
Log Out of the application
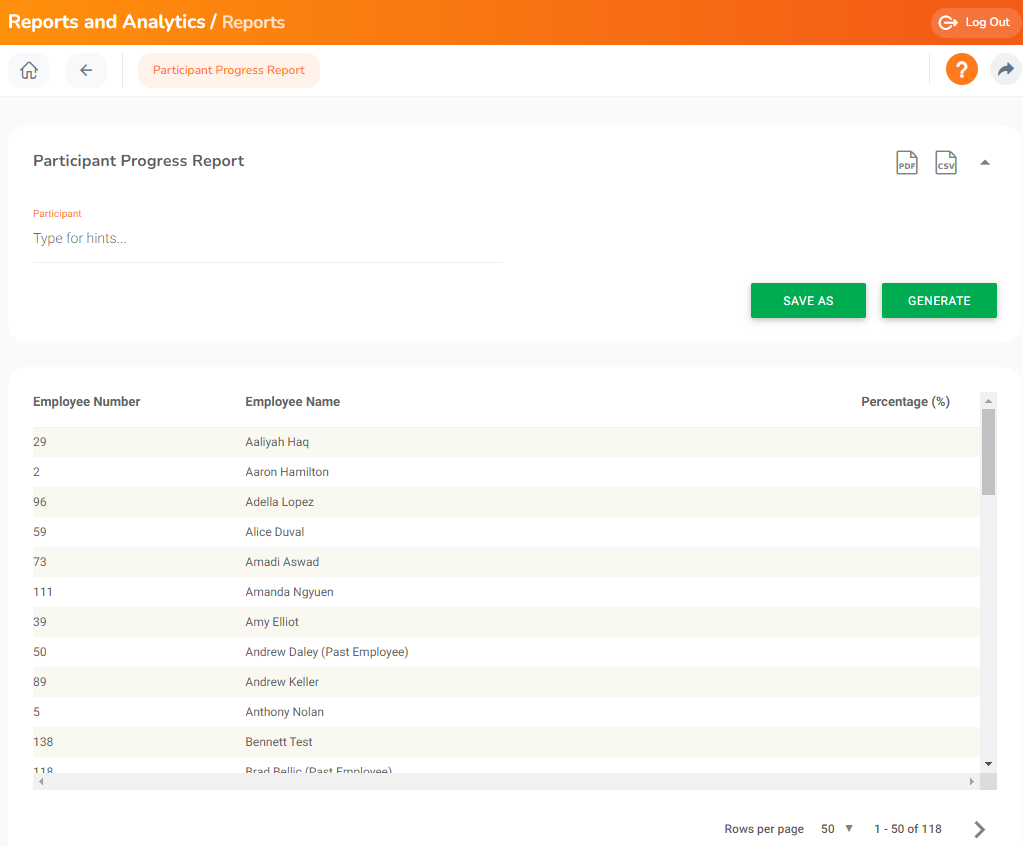coord(974,22)
